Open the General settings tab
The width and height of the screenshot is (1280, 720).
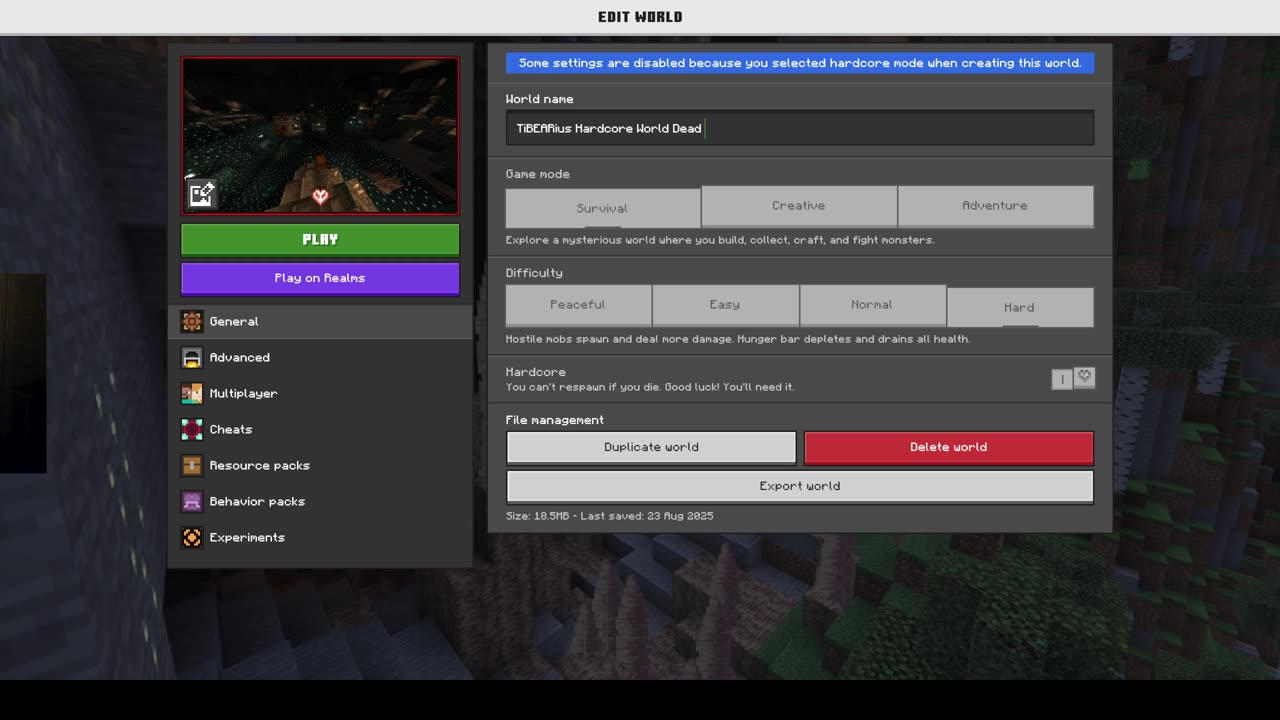pyautogui.click(x=320, y=321)
